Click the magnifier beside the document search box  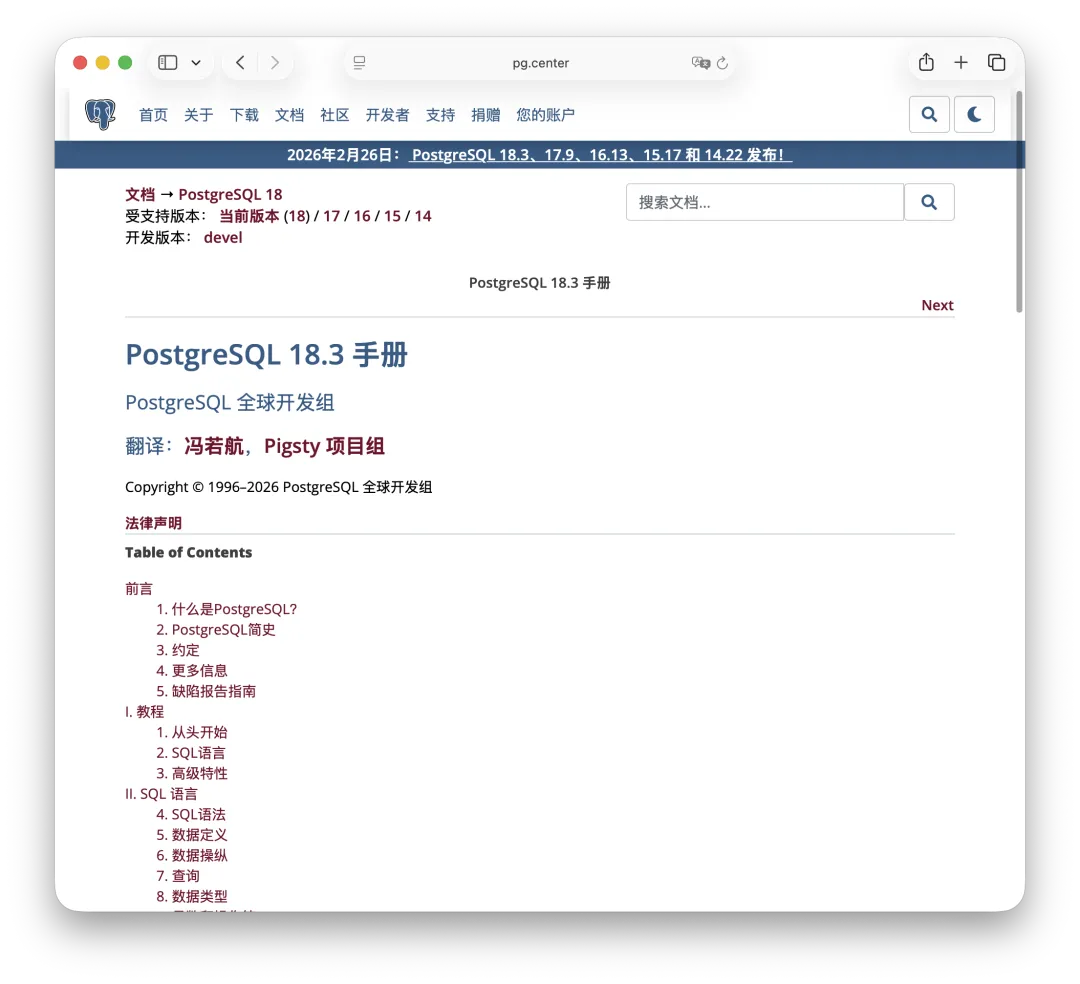tap(928, 202)
